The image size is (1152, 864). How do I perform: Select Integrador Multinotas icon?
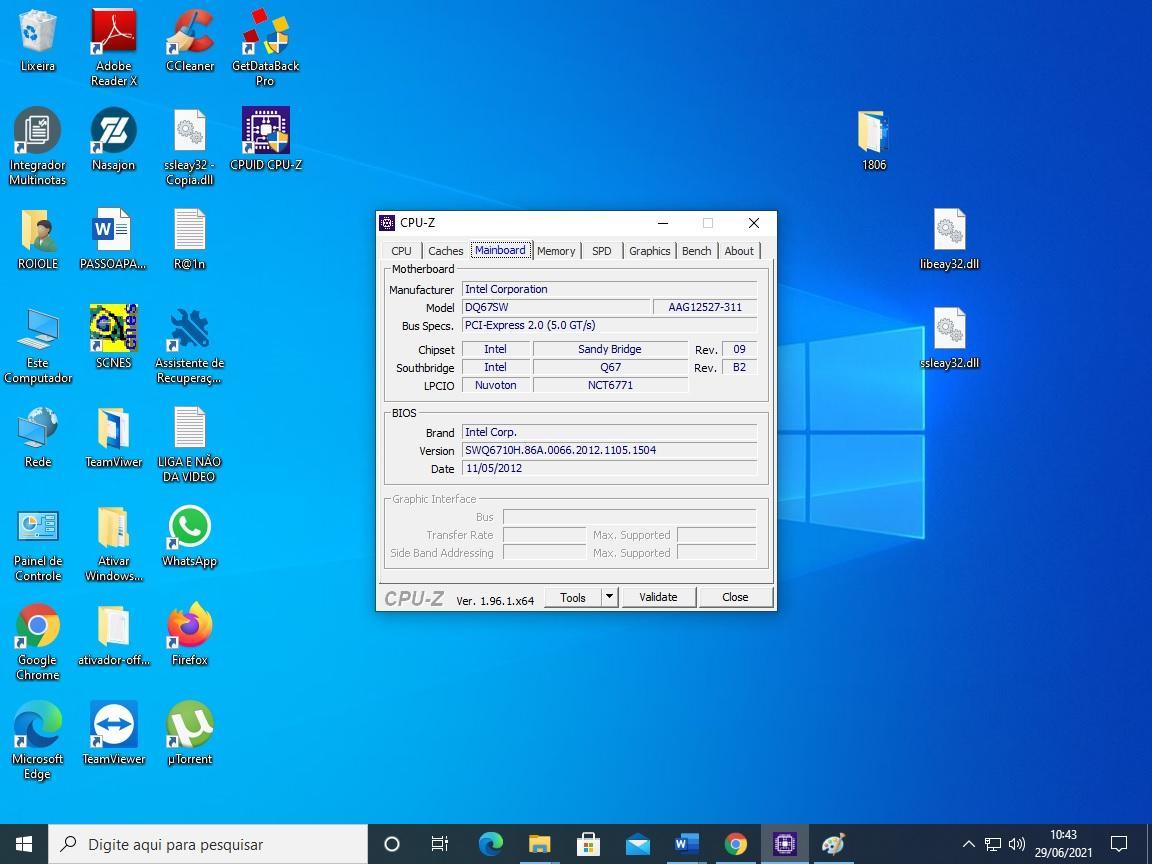tap(37, 146)
